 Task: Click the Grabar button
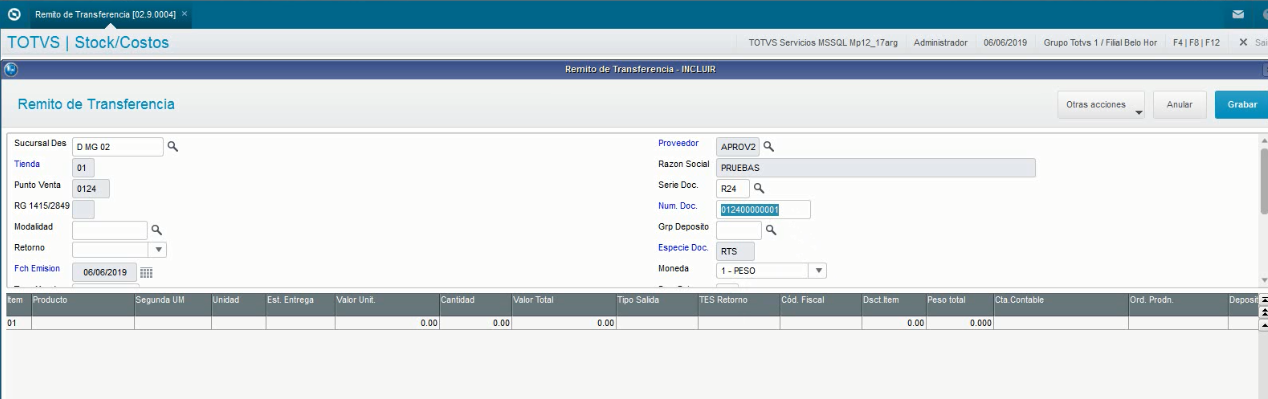coord(1241,104)
